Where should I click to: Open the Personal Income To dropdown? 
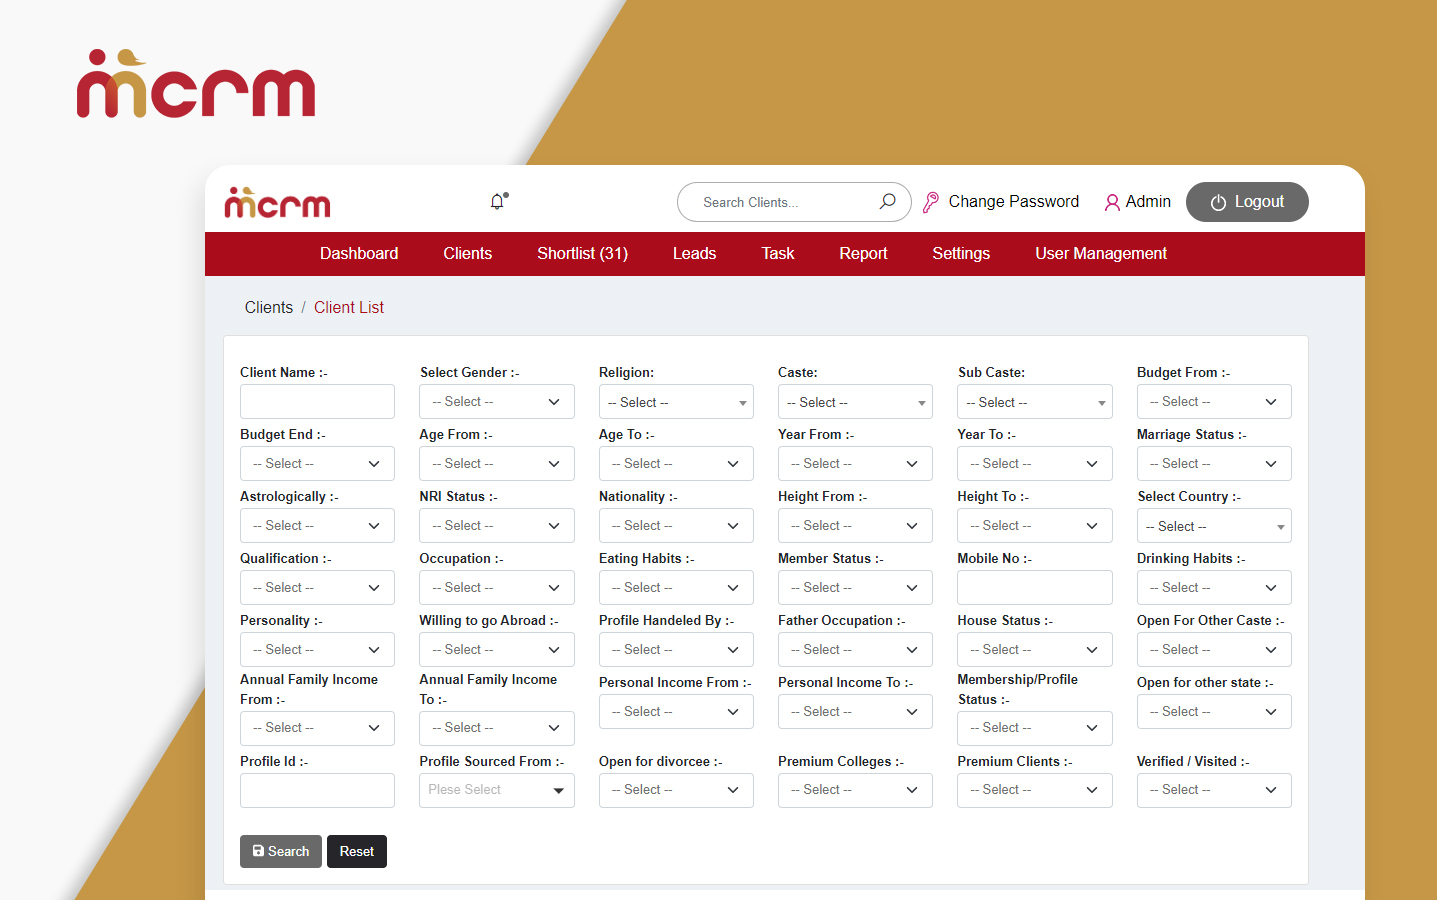point(855,712)
